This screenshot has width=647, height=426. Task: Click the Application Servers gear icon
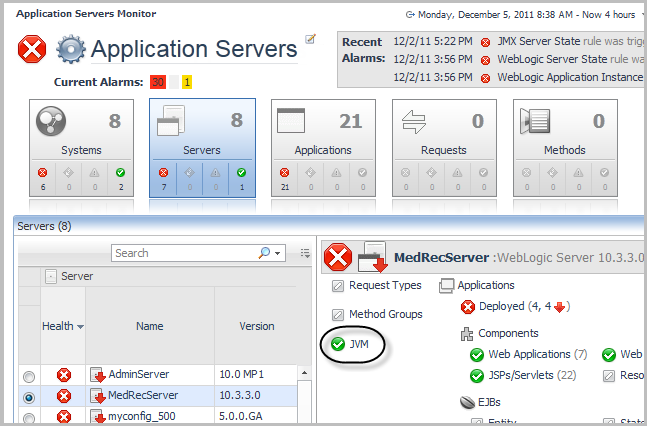71,49
